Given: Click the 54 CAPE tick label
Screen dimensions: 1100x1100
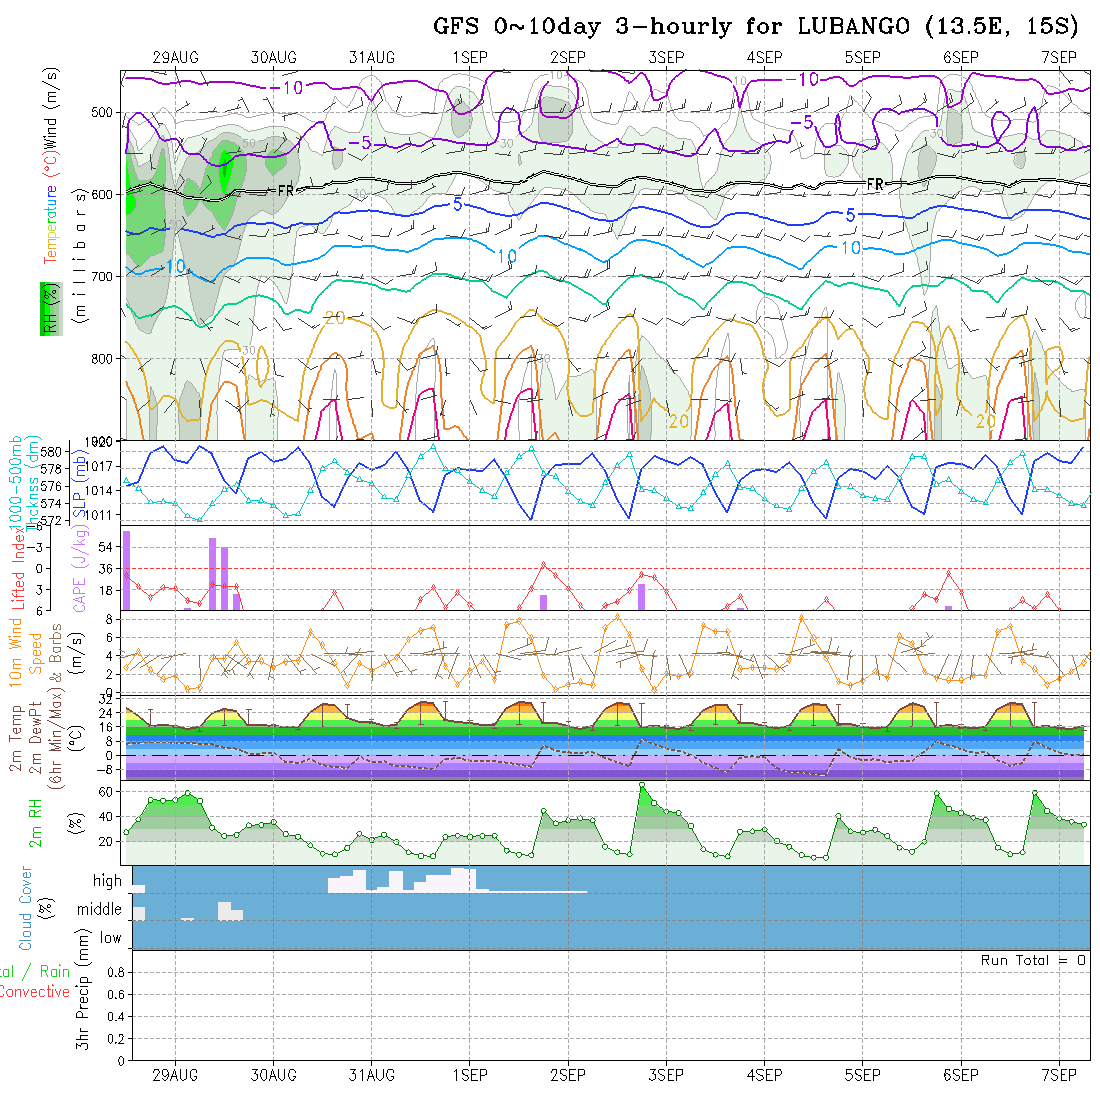Looking at the screenshot, I should point(105,547).
